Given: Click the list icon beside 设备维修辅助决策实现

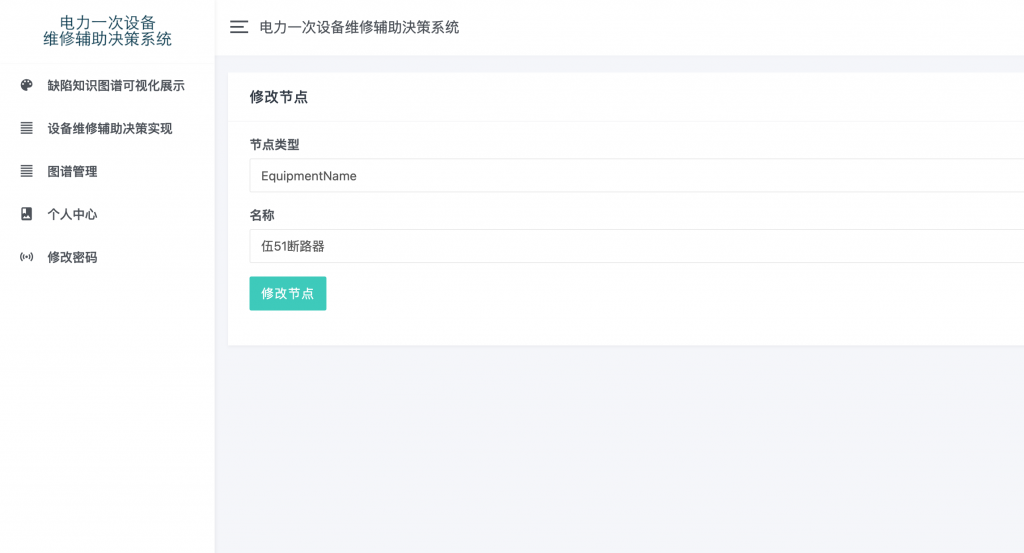Looking at the screenshot, I should pos(26,128).
